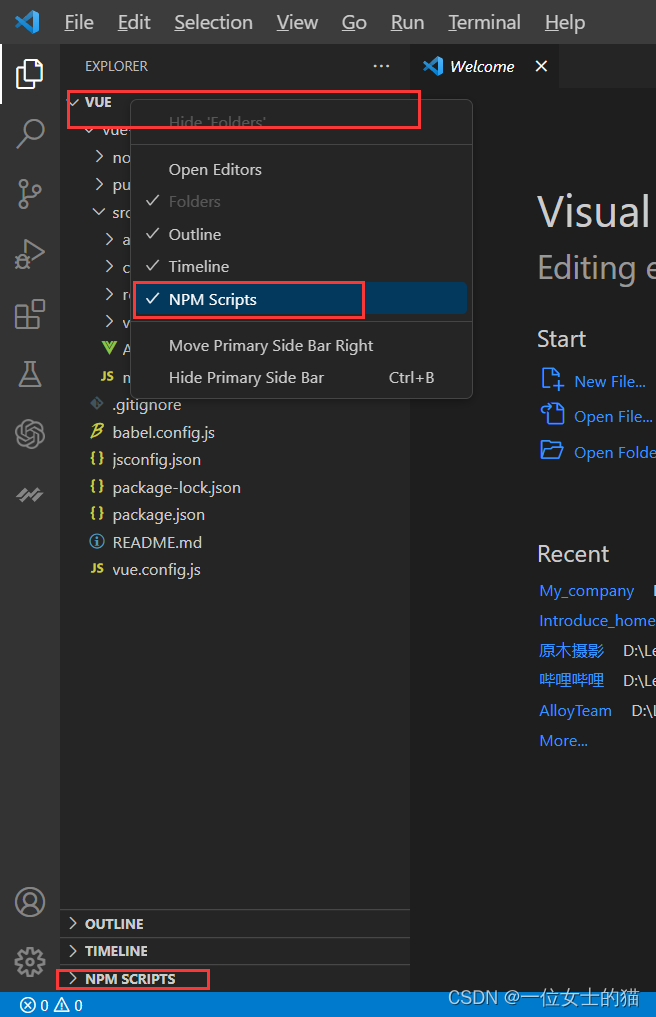Switch to the Welcome tab
The width and height of the screenshot is (656, 1017).
pos(482,66)
